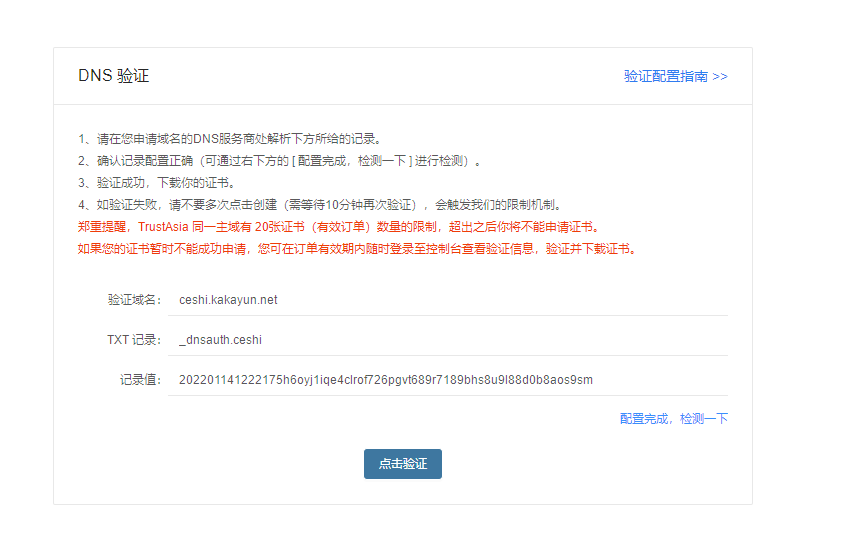The width and height of the screenshot is (867, 557).
Task: Open the 验证配置指南 >> link
Action: tap(676, 76)
